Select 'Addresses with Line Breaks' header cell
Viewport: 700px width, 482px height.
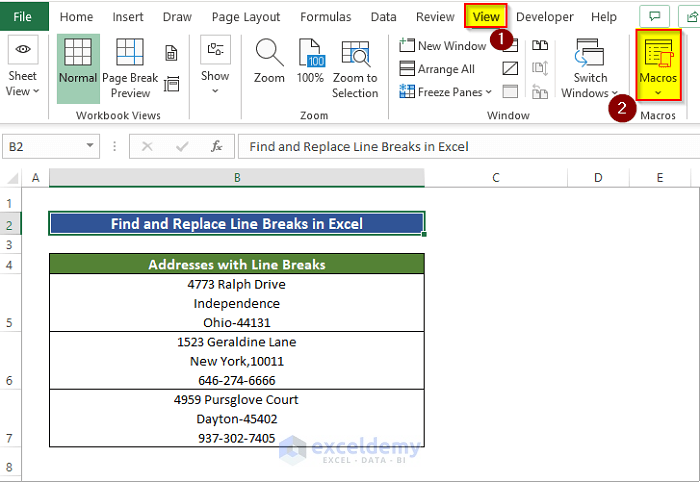pyautogui.click(x=237, y=264)
